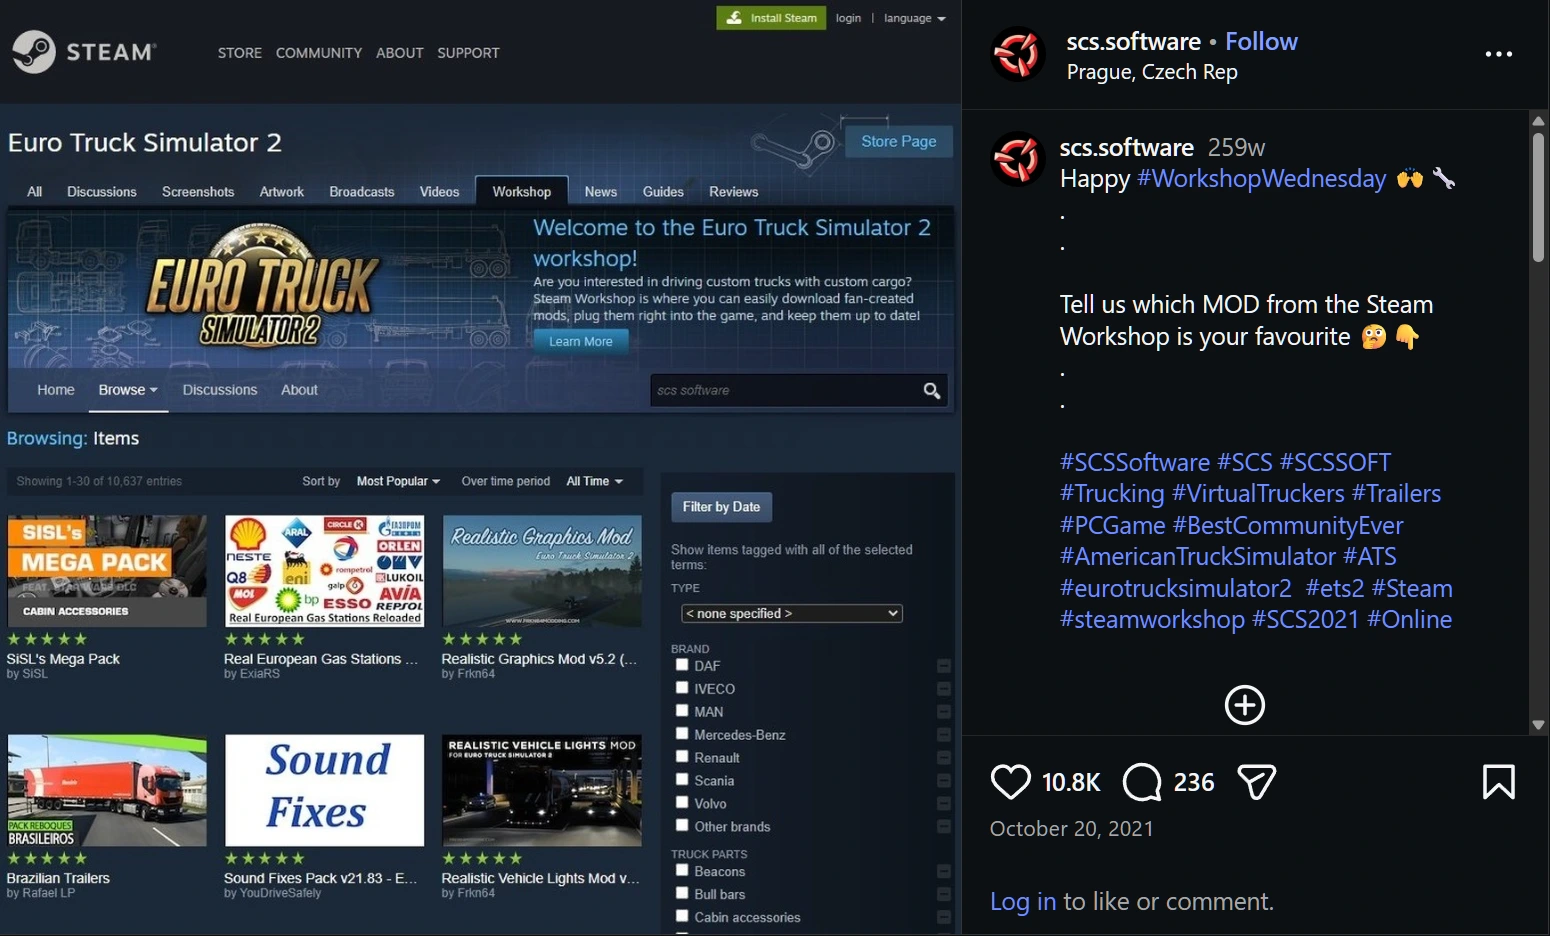The image size is (1550, 936).
Task: Open the Guides tab
Action: tap(663, 192)
